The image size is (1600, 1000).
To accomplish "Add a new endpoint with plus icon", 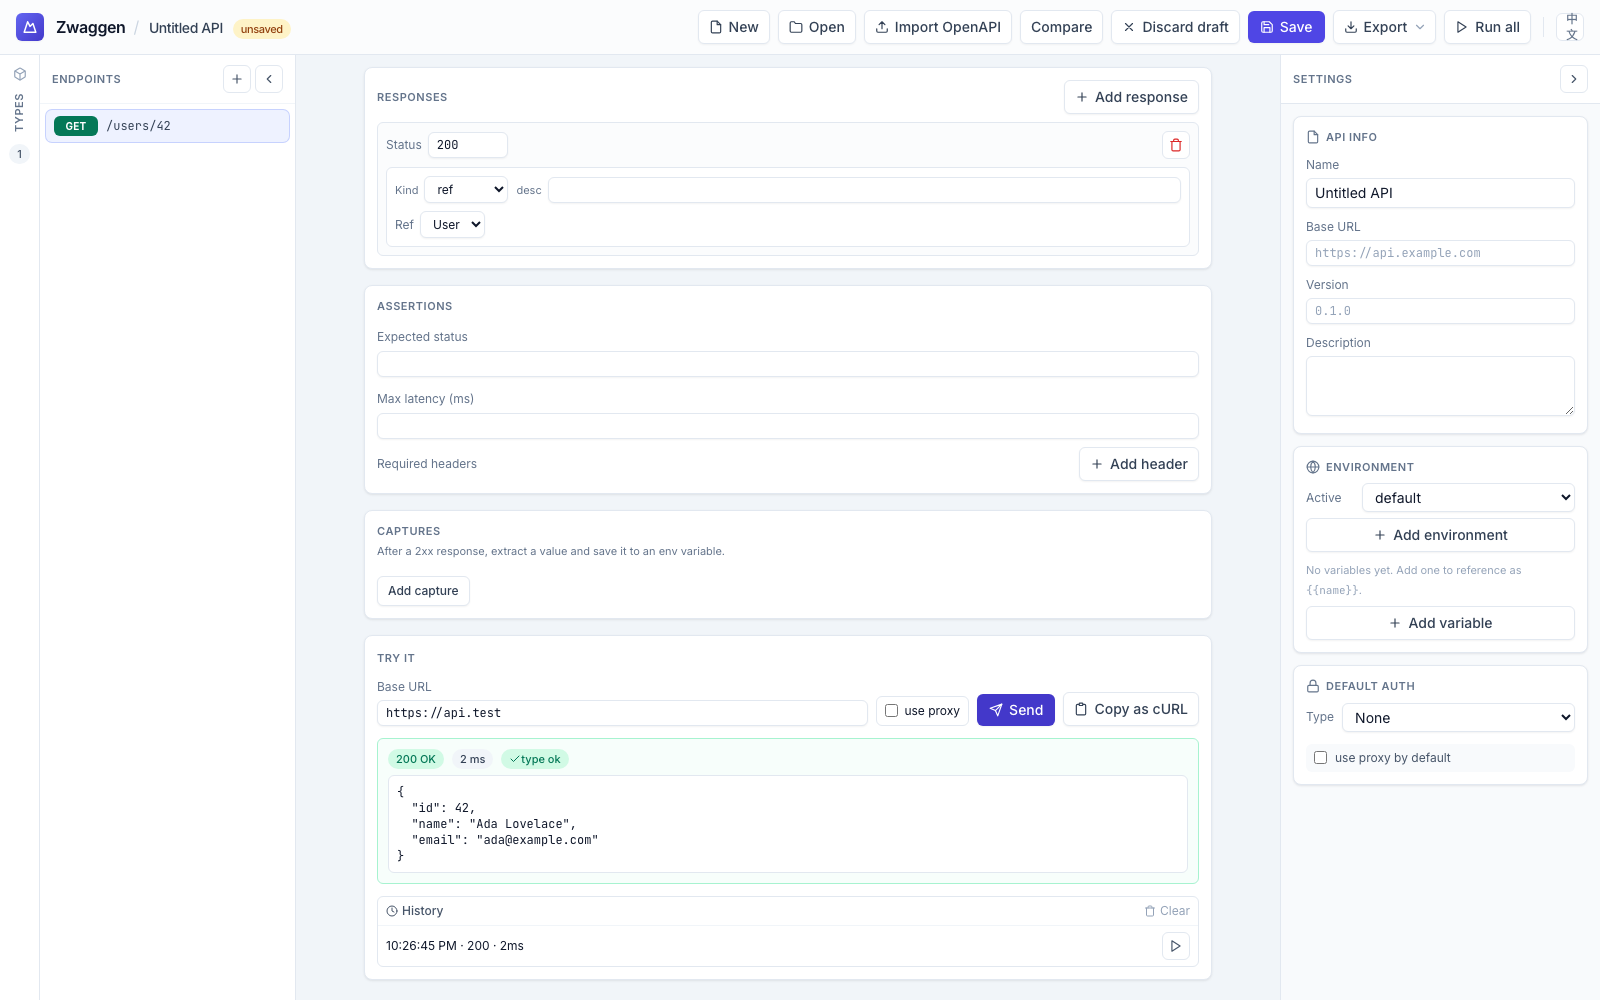I will coord(237,79).
